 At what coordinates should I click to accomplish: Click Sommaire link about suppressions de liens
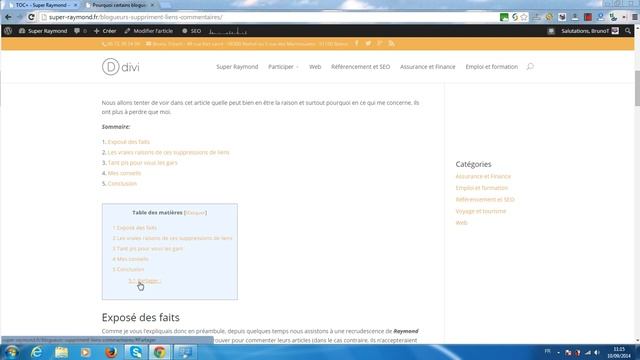[x=168, y=152]
